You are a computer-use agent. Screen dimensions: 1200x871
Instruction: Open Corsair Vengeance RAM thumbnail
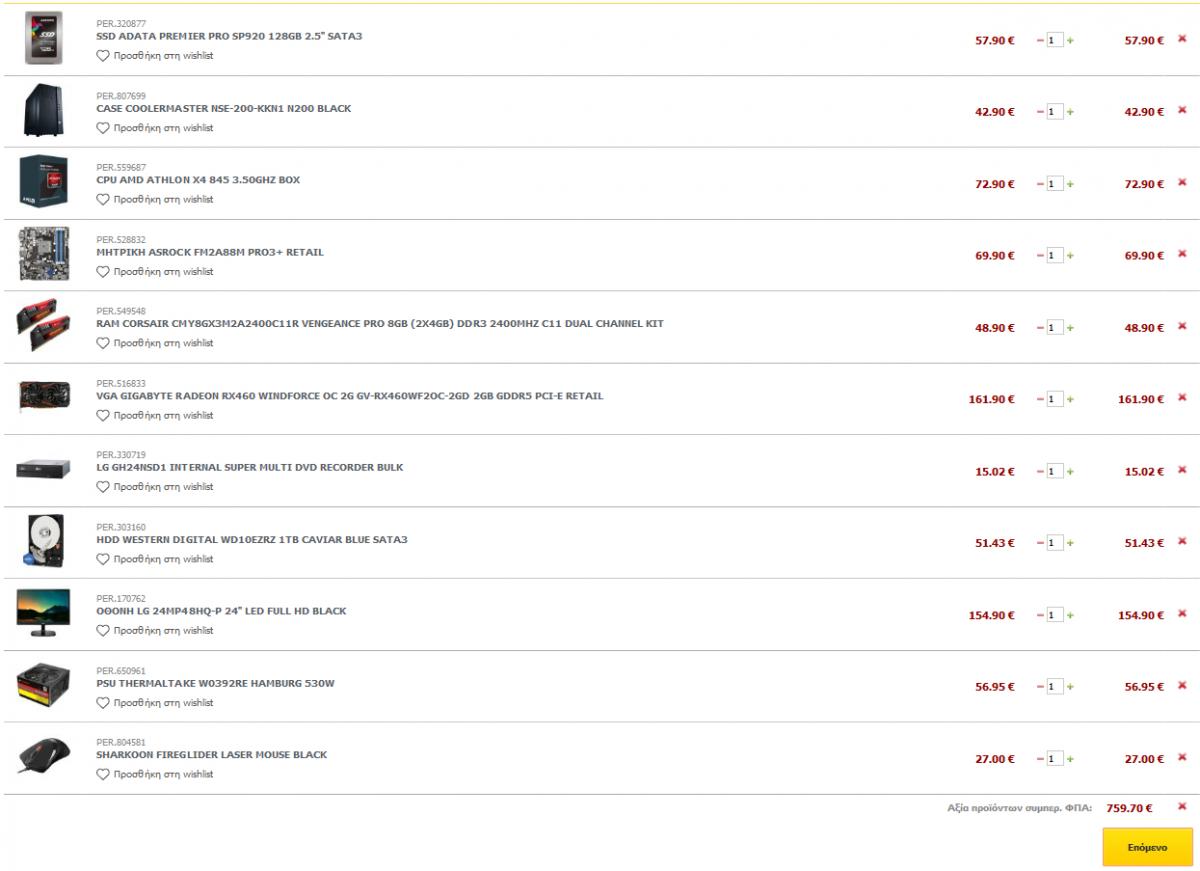[x=43, y=326]
